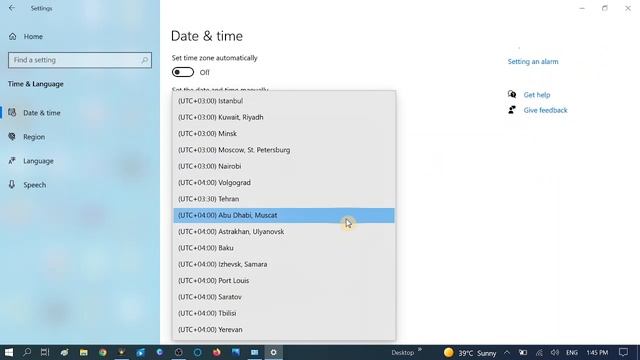Open taskbar Search
This screenshot has height=360, width=640.
(x=27, y=352)
